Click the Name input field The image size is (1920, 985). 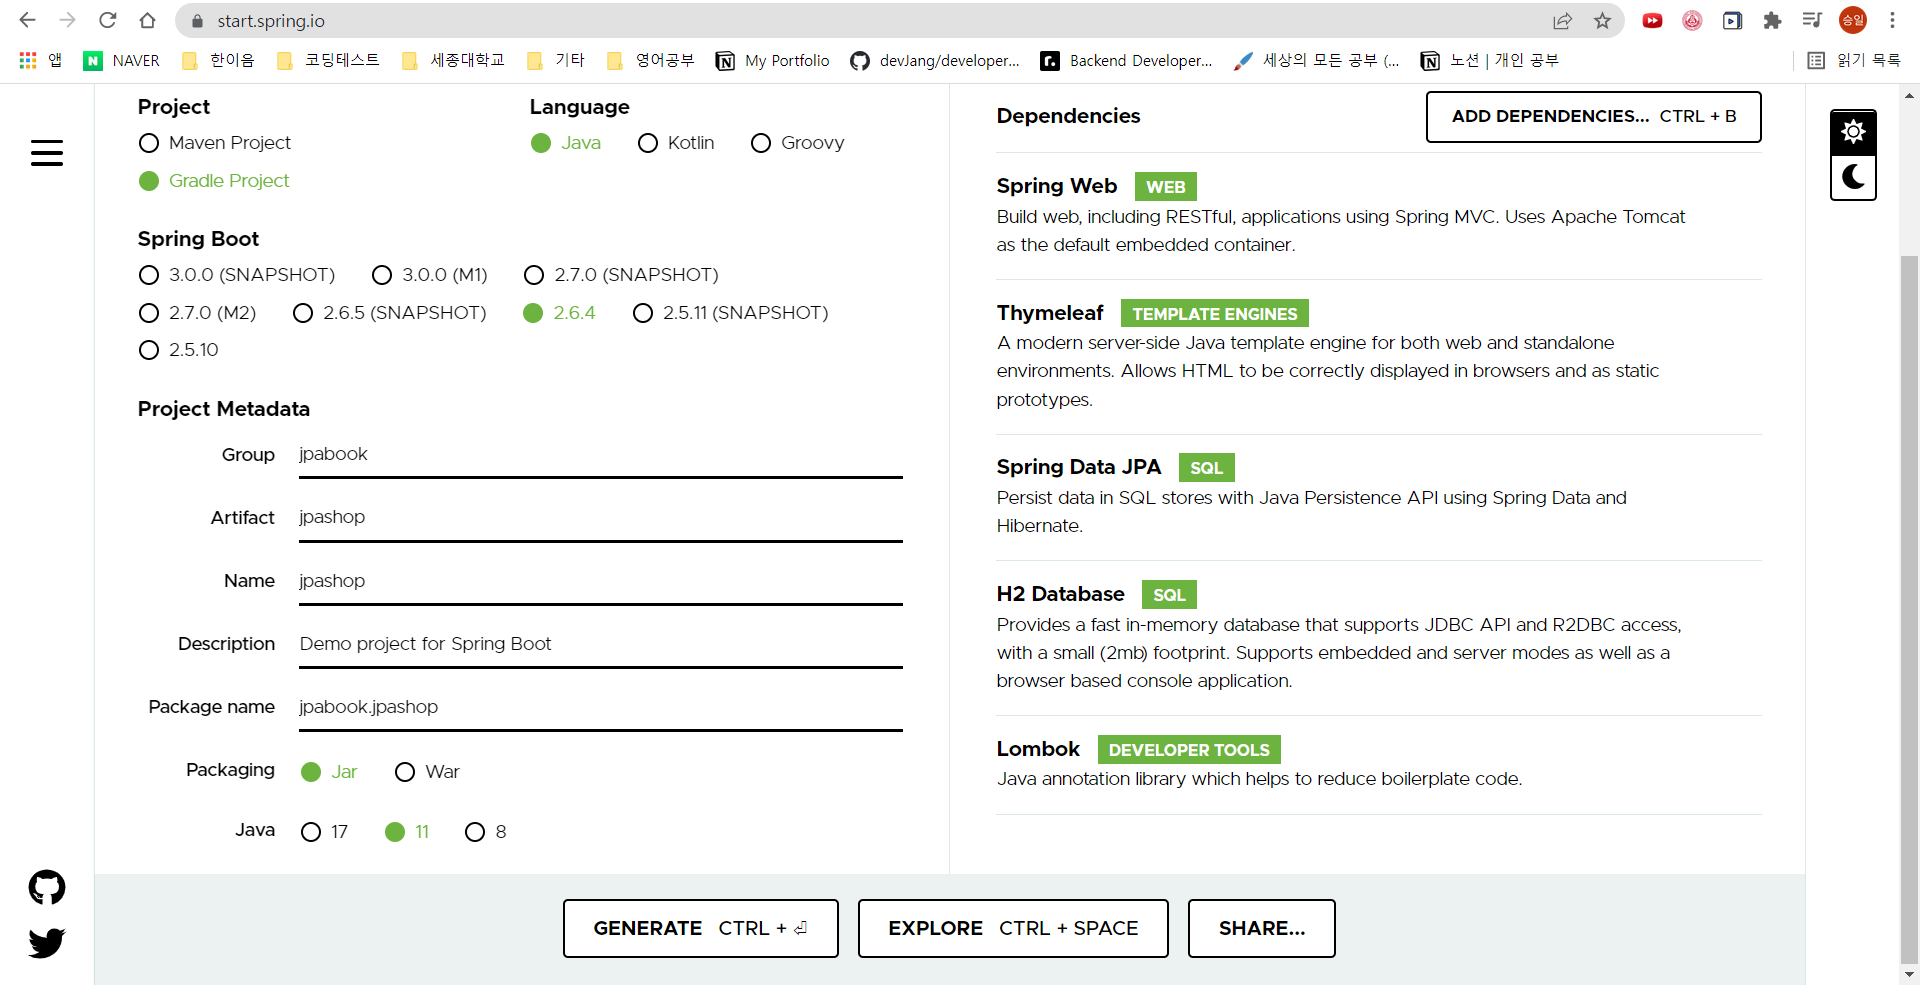(x=600, y=582)
